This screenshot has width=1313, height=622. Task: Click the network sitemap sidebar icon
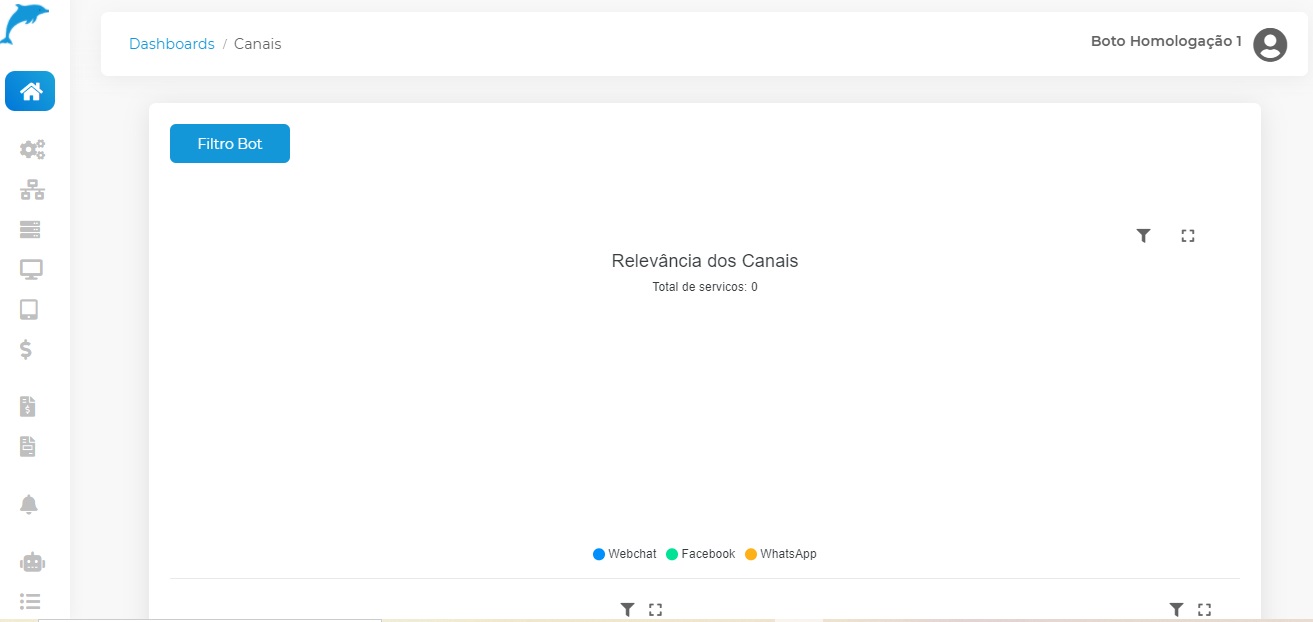(32, 190)
